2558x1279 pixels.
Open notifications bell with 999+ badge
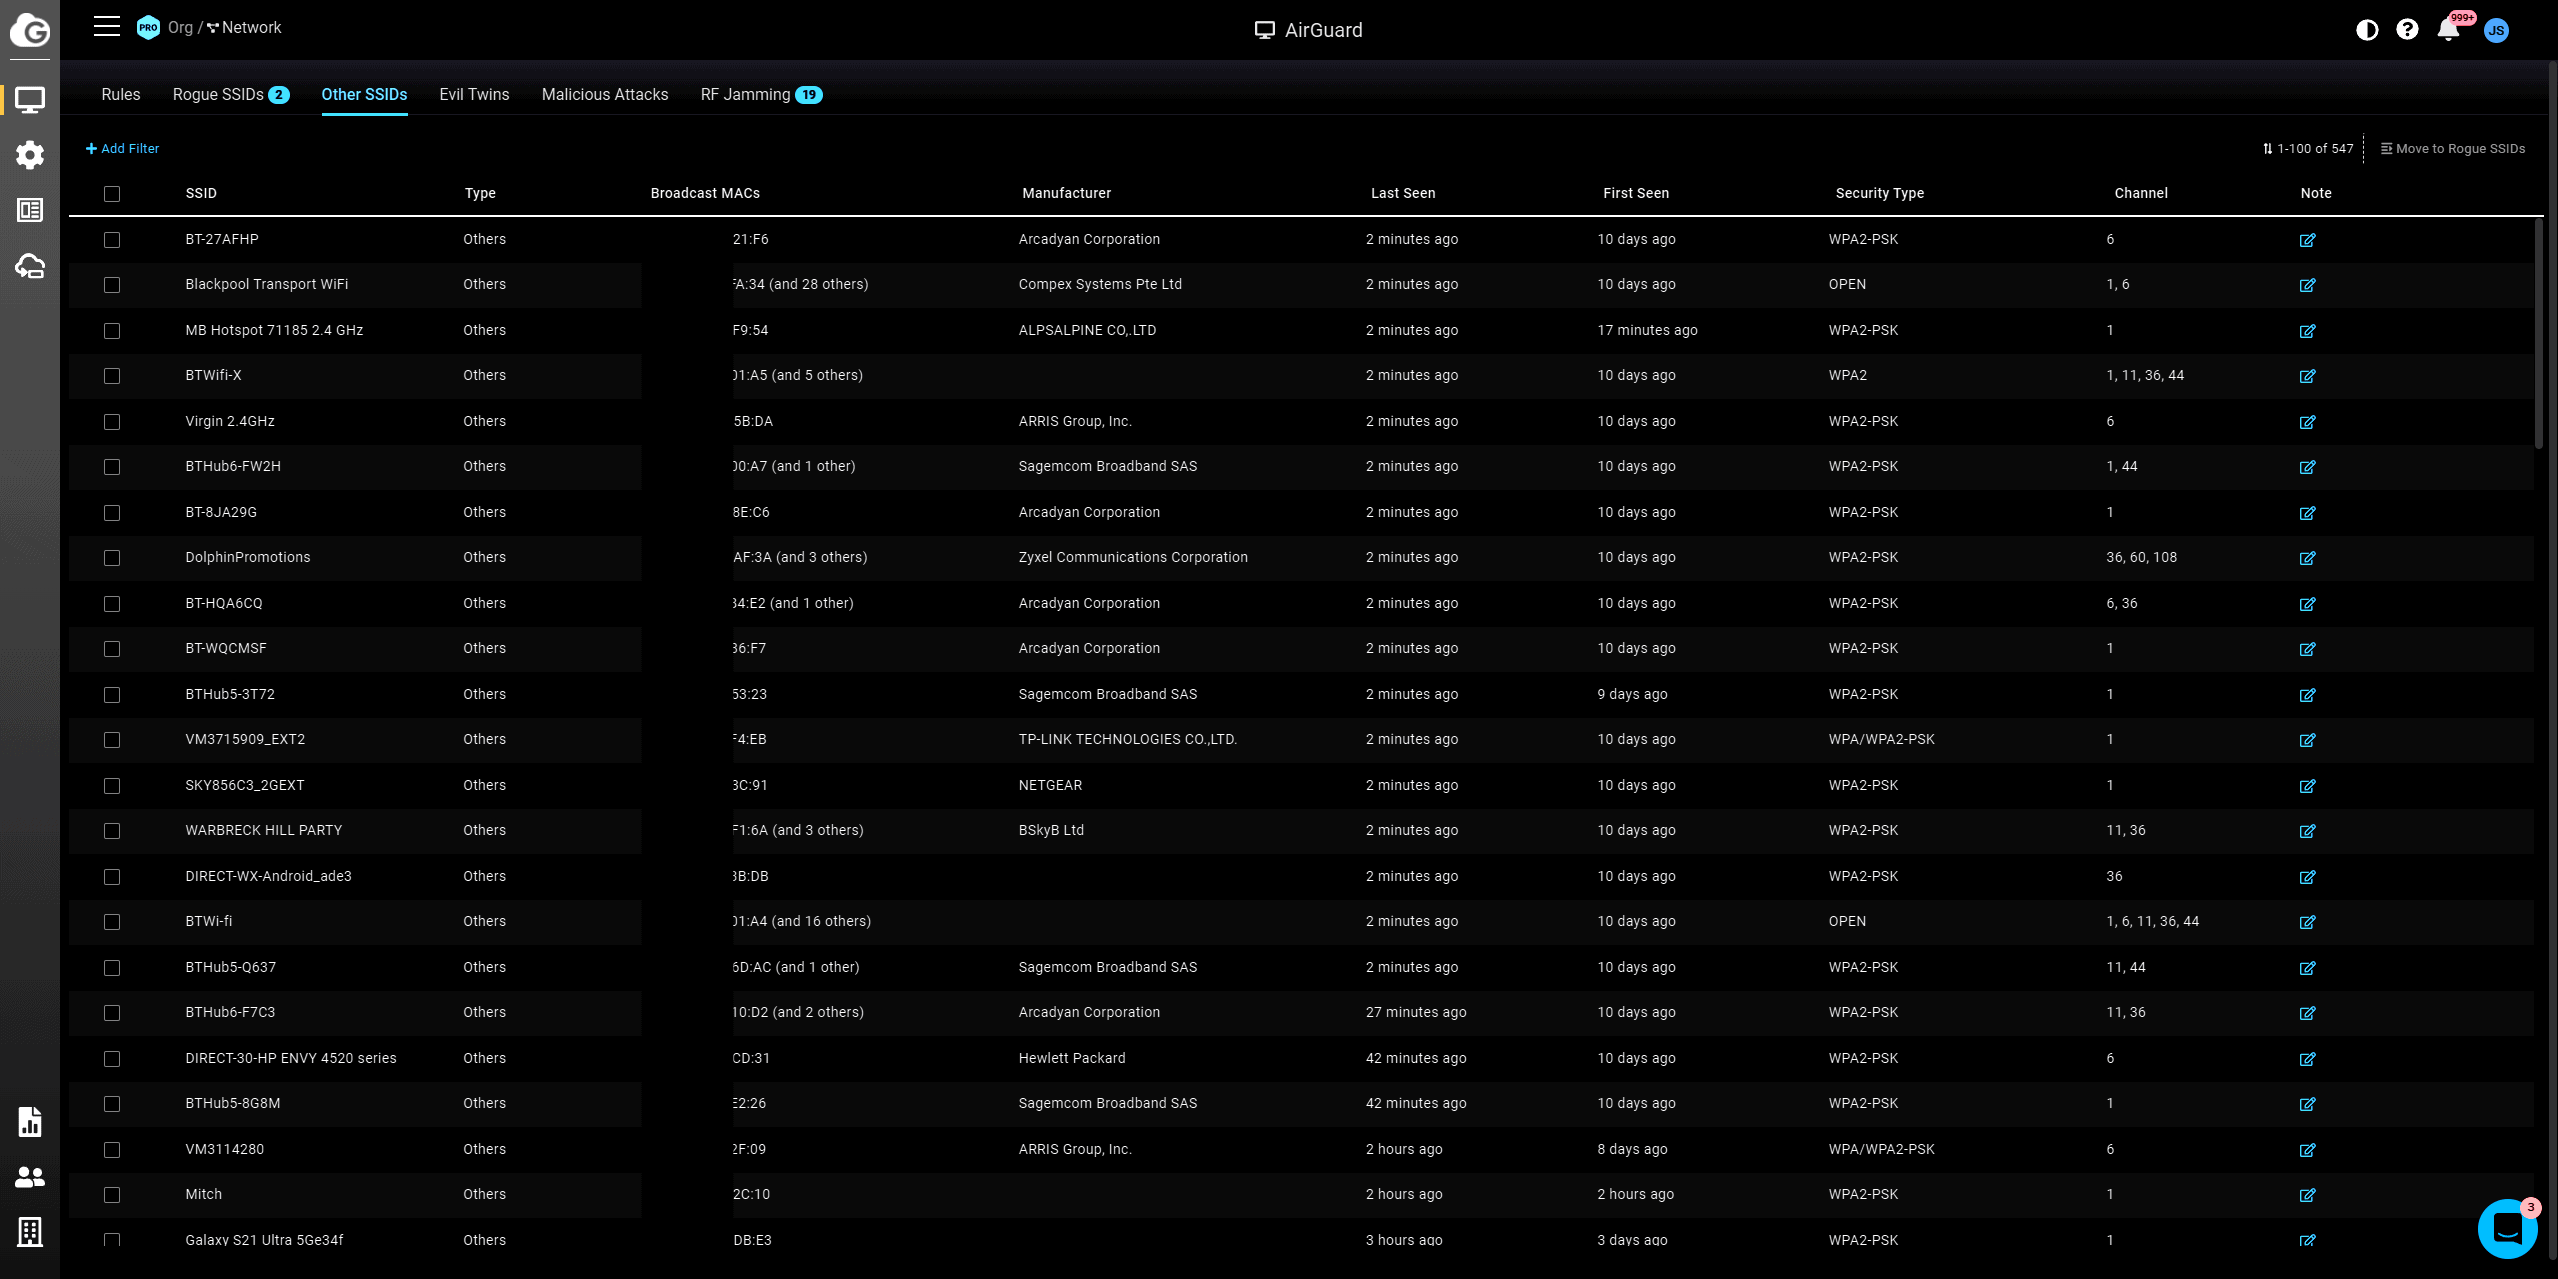(2448, 30)
